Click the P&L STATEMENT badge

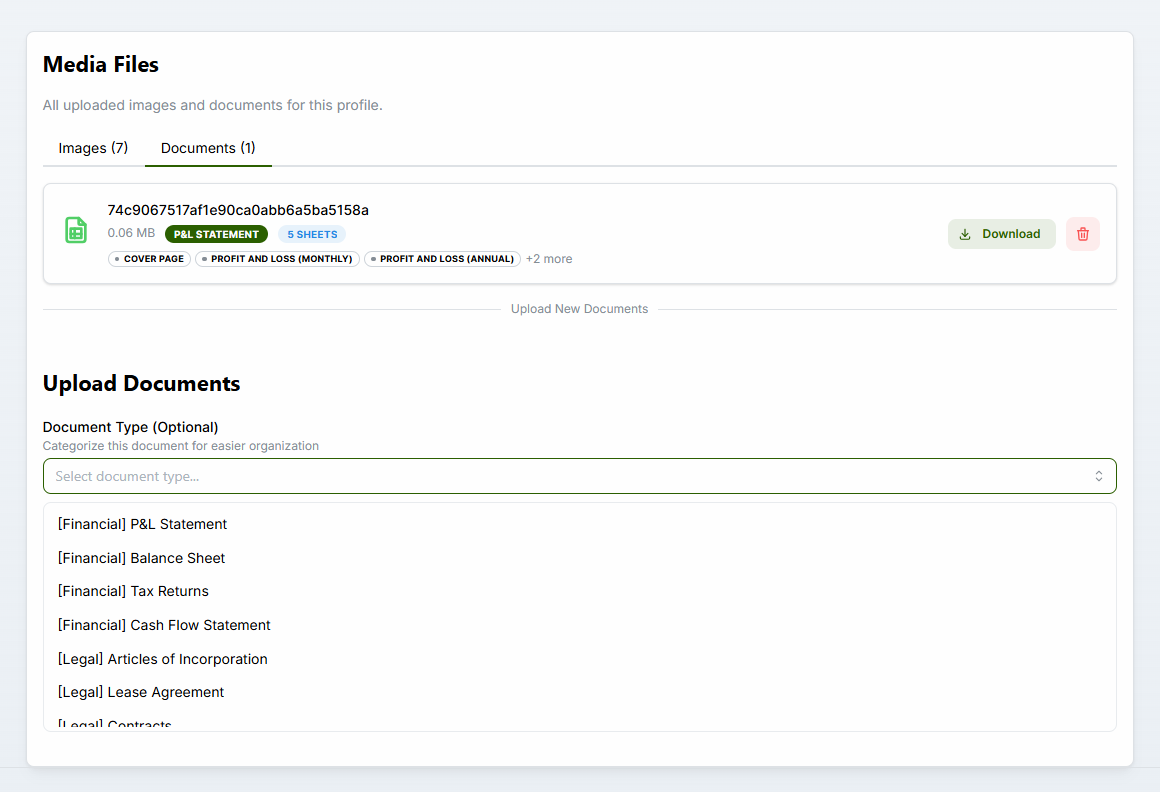[216, 233]
